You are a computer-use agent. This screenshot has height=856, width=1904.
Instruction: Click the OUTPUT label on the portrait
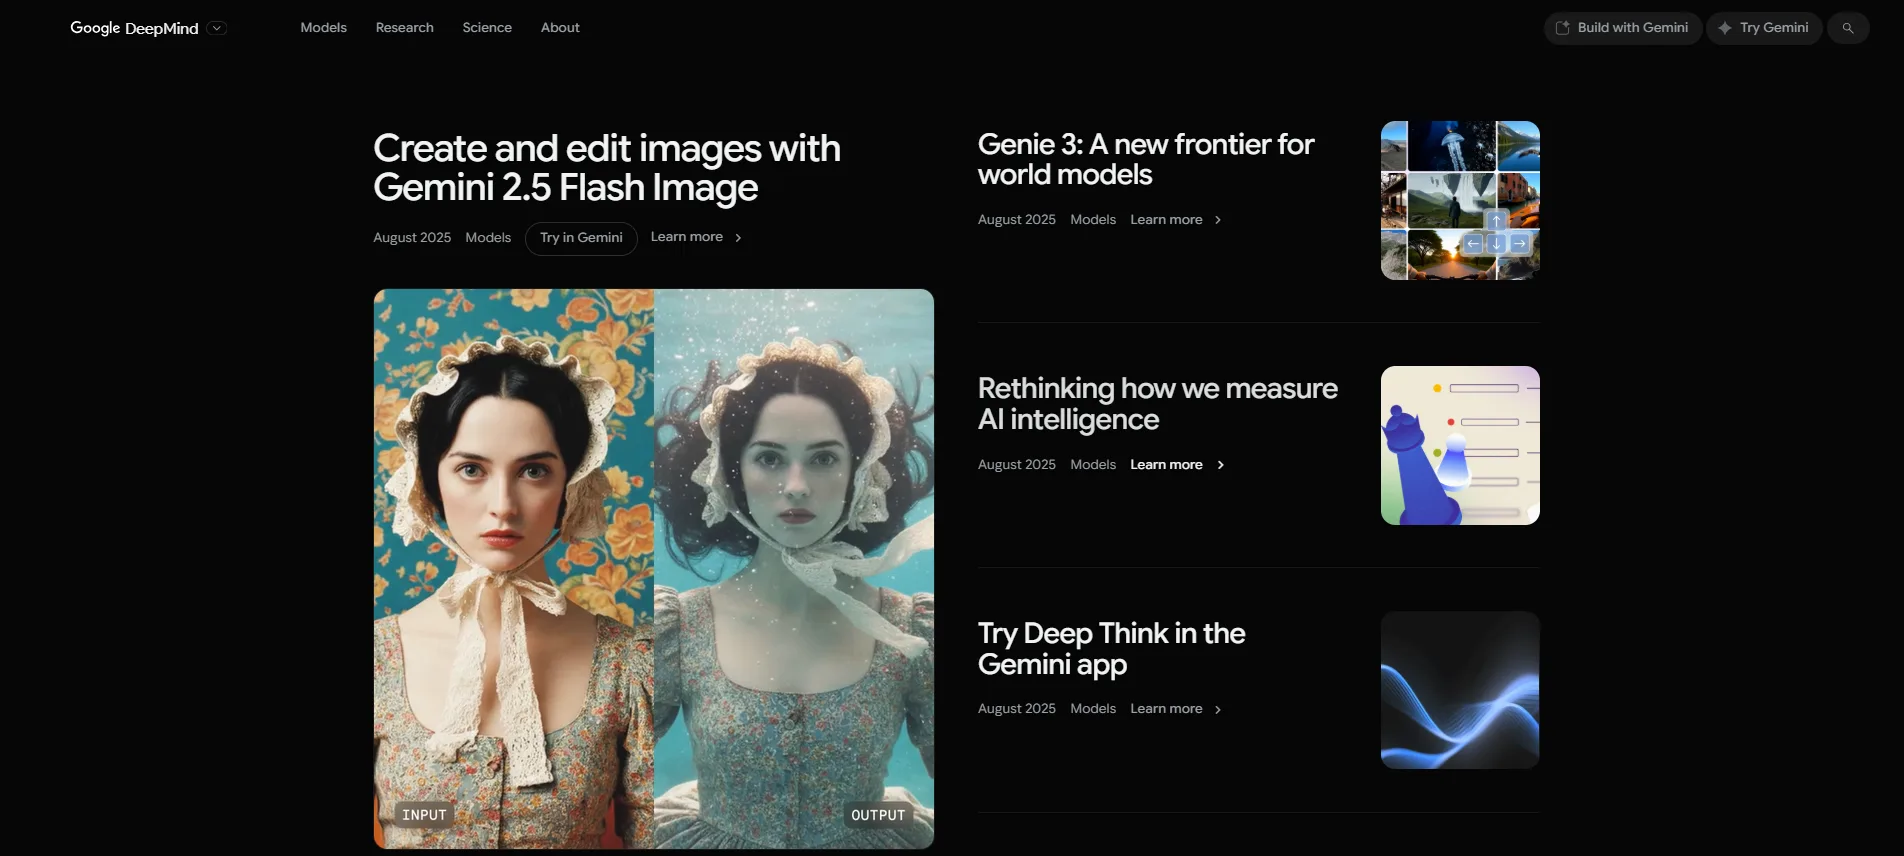[x=878, y=815]
